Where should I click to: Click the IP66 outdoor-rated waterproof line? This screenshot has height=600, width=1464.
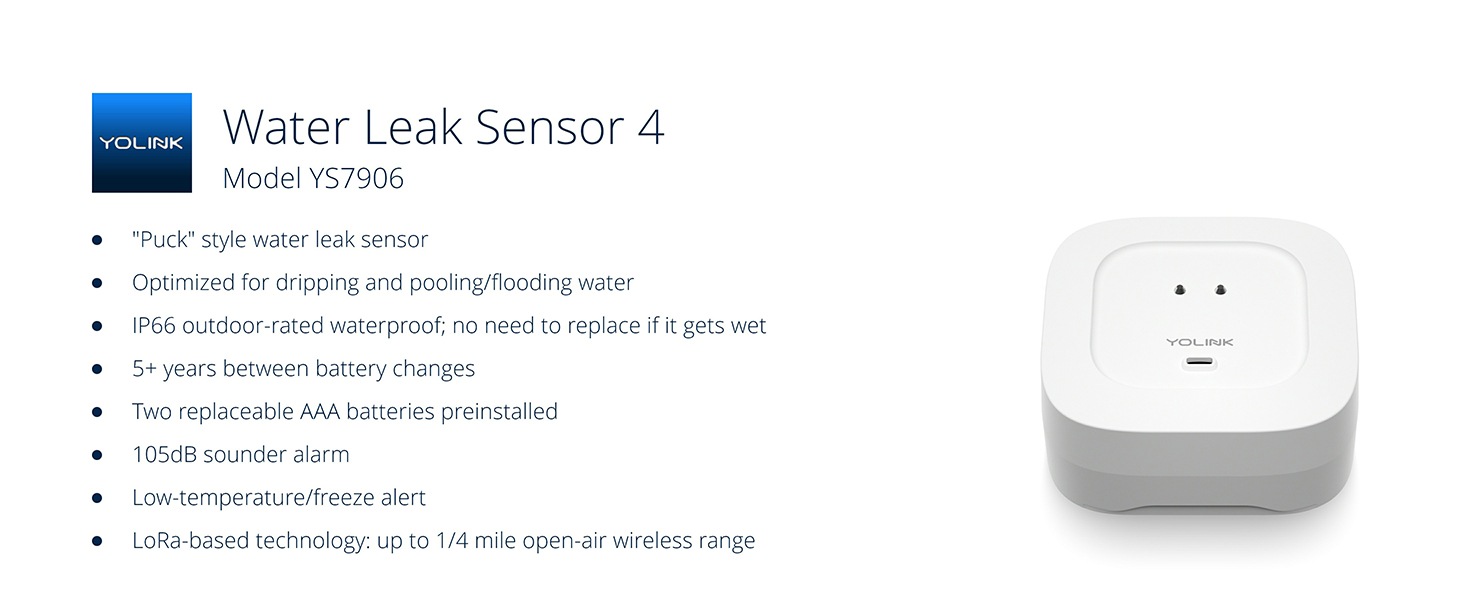449,326
